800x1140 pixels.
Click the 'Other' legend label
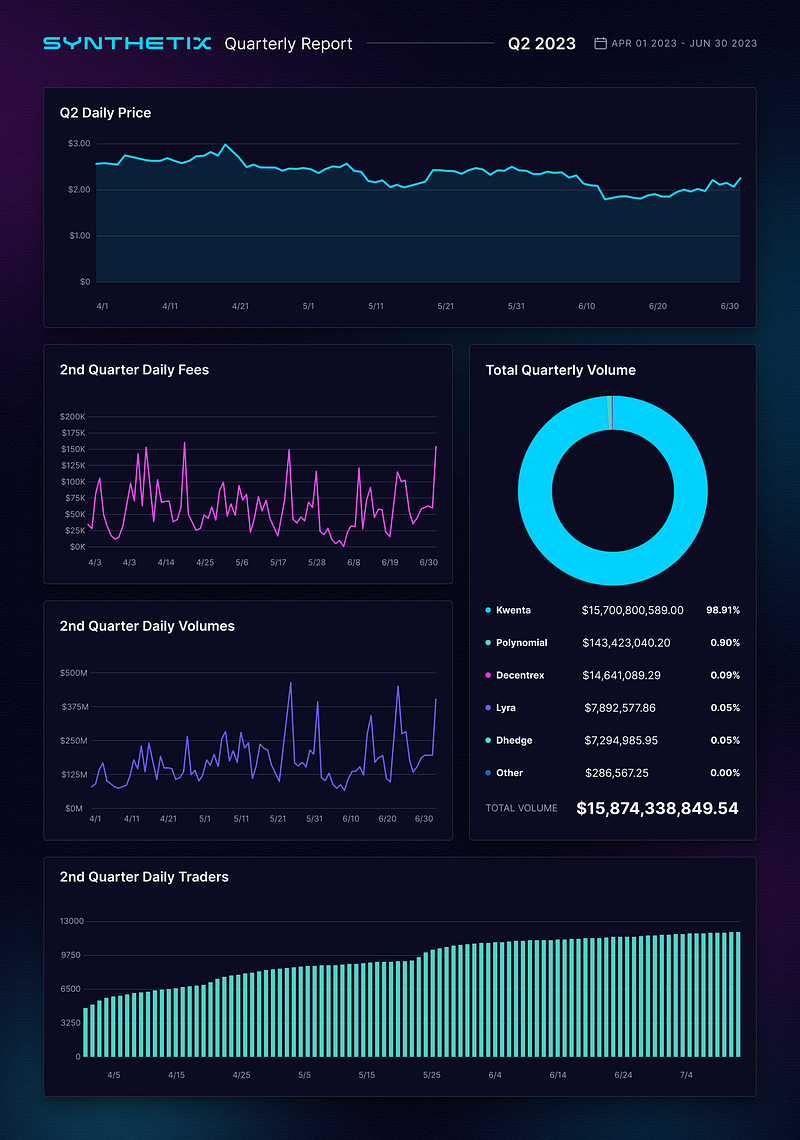(x=509, y=773)
